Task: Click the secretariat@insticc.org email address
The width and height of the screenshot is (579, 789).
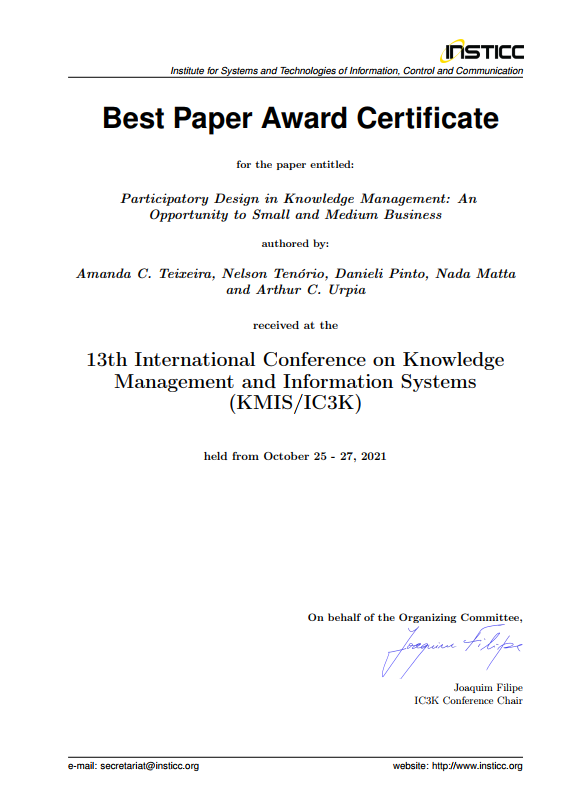Action: coord(149,766)
